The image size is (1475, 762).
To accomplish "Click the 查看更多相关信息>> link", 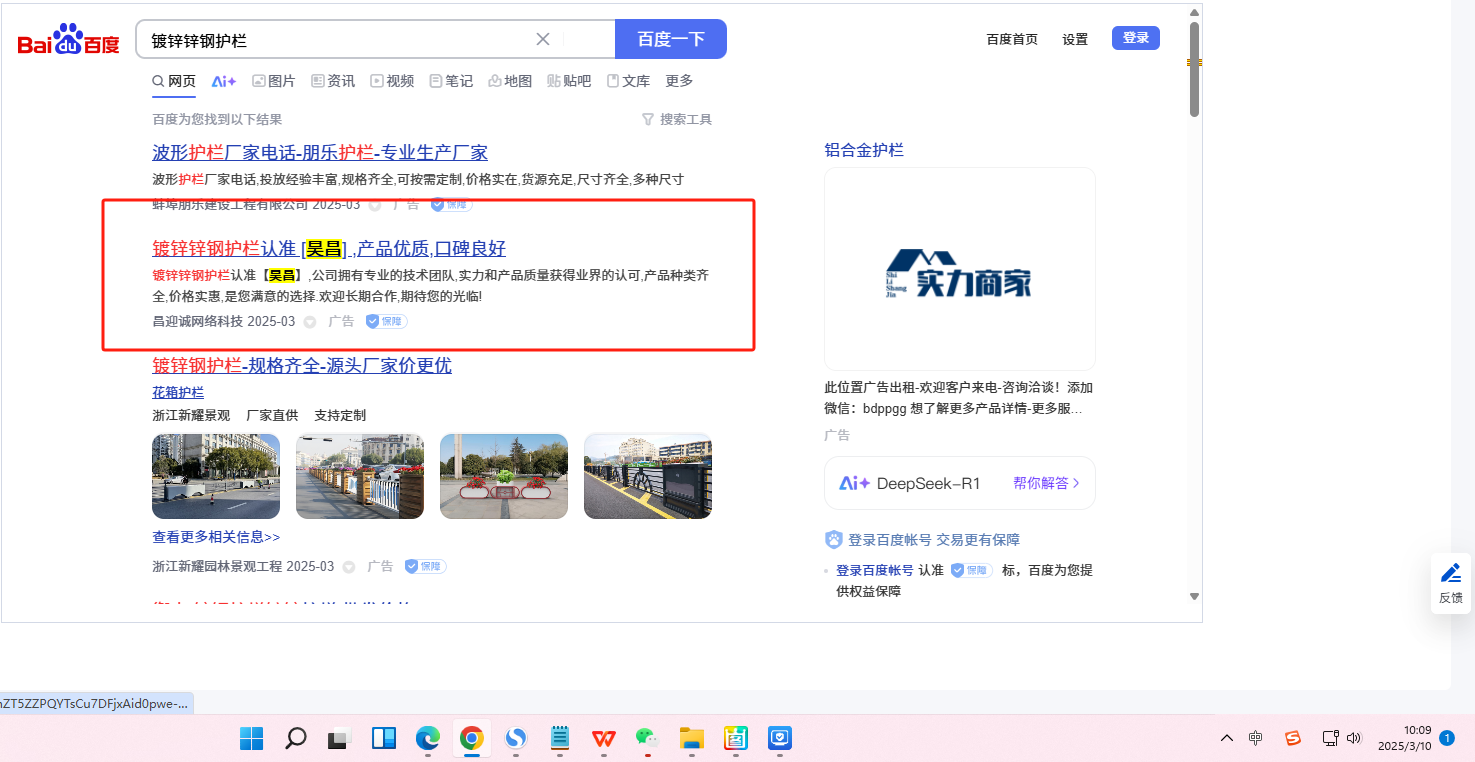I will pyautogui.click(x=216, y=537).
